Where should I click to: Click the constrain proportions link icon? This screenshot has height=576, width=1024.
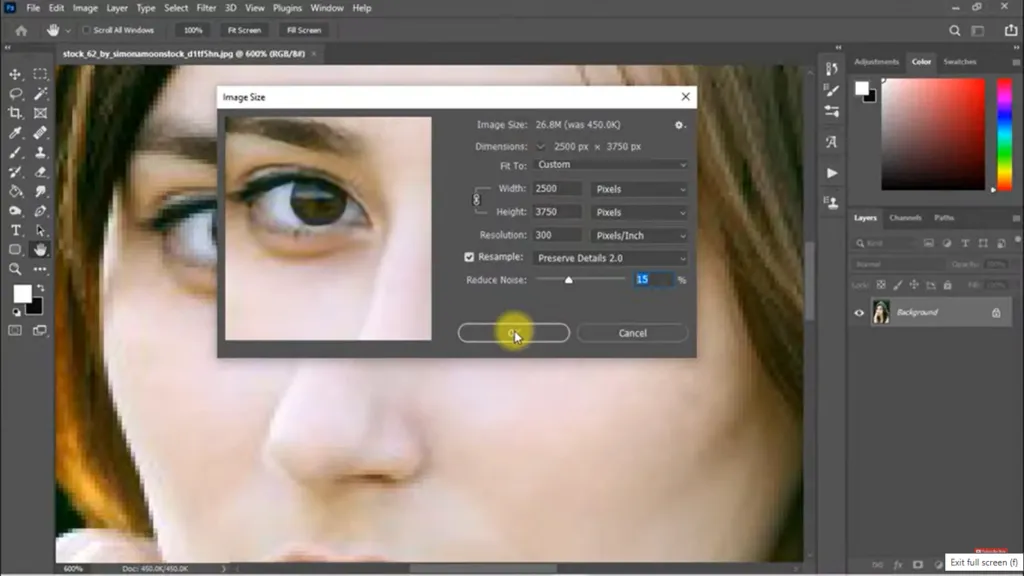click(476, 200)
